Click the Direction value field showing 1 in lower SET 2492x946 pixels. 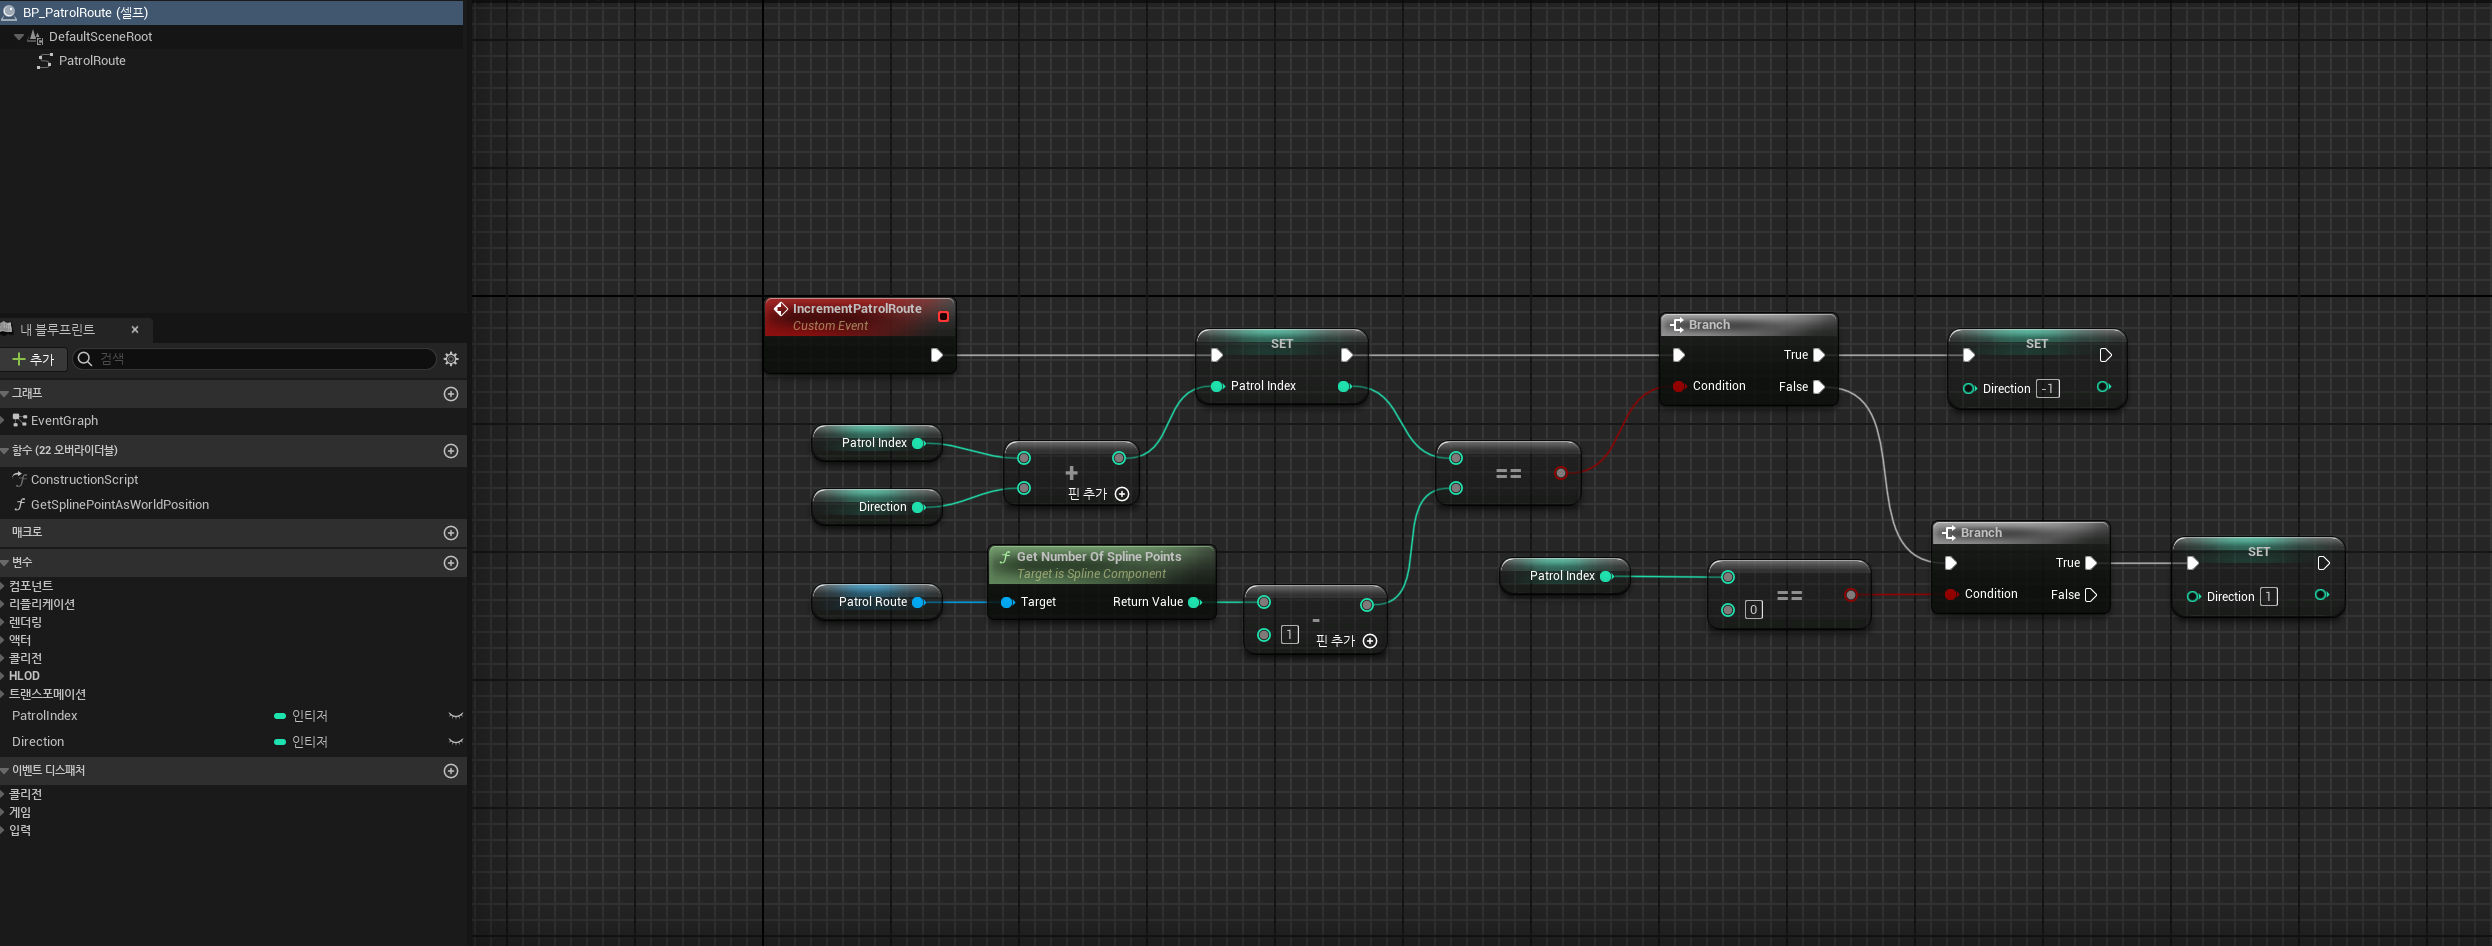pos(2269,597)
